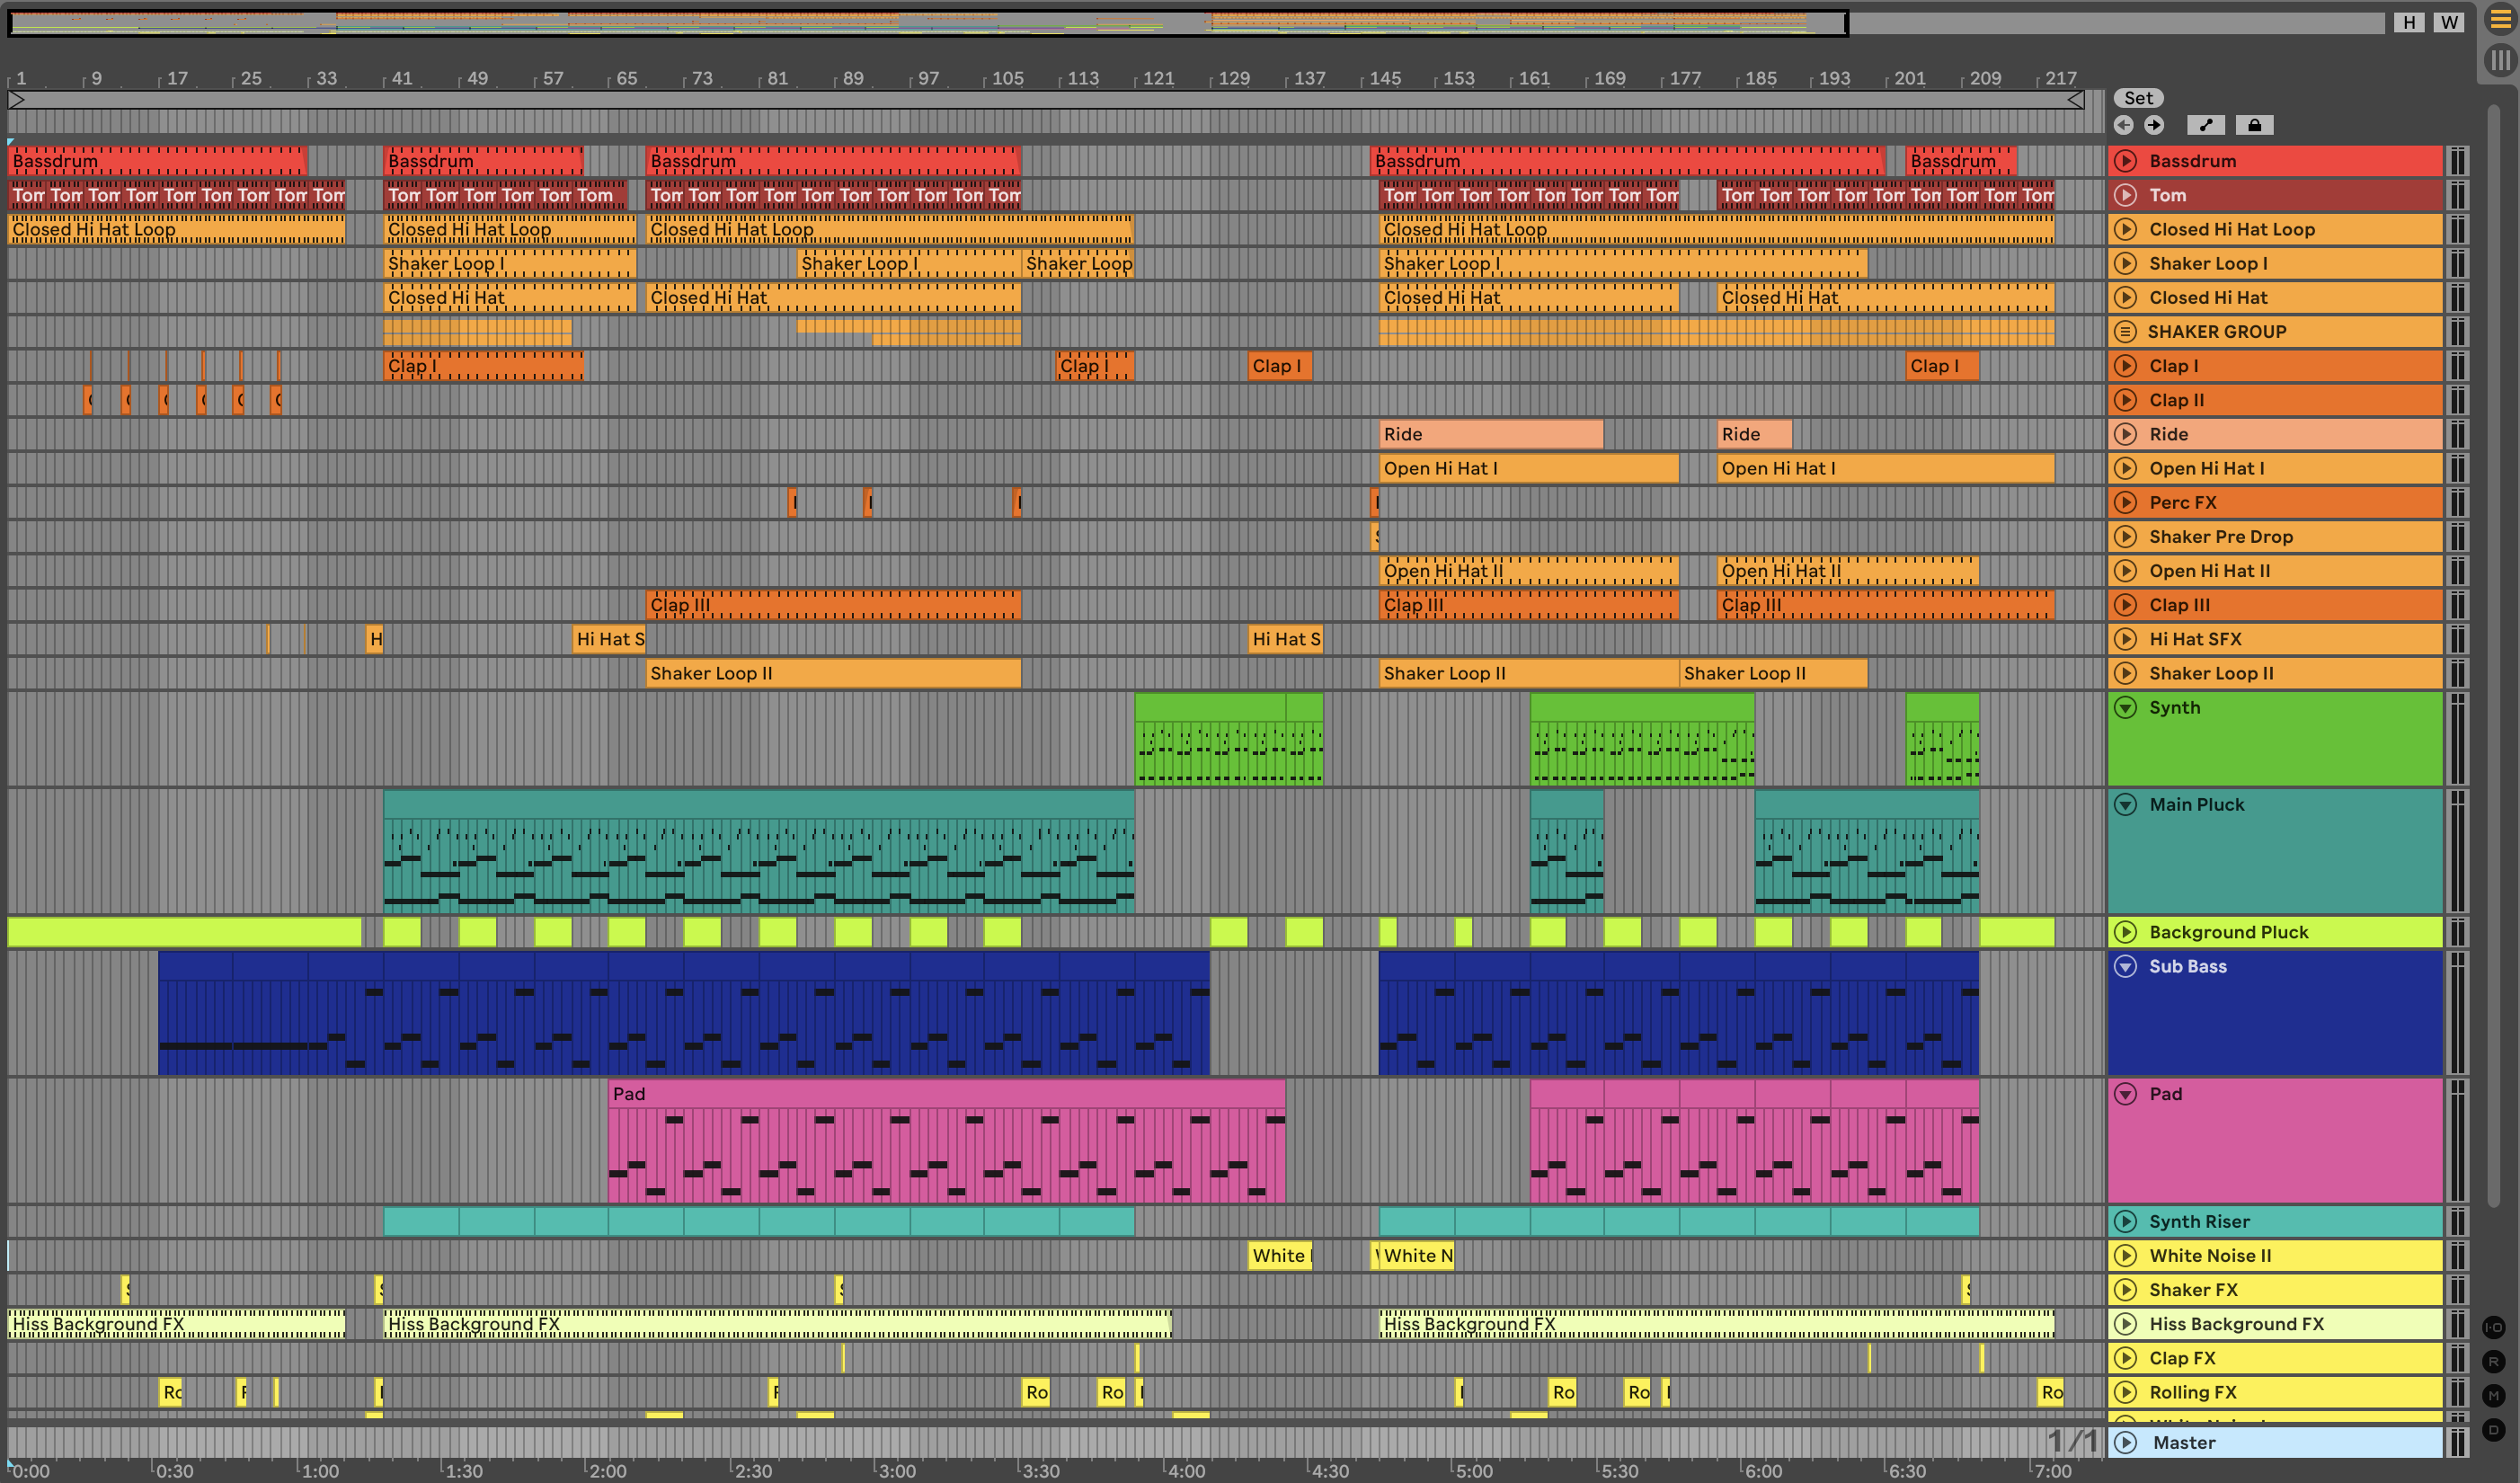2520x1483 pixels.
Task: Show the In/Out section via I-O button
Action: pos(2493,1327)
